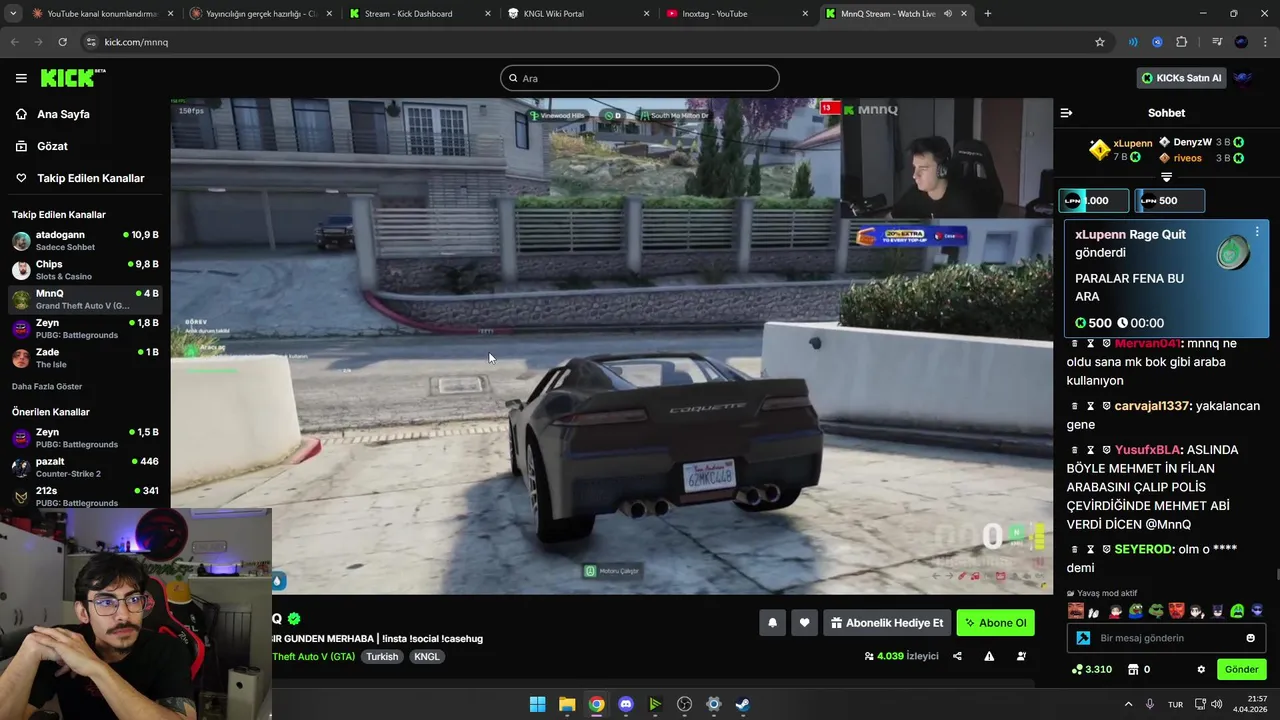Open Chips channel in followed list
This screenshot has width=1280, height=720.
coord(85,270)
